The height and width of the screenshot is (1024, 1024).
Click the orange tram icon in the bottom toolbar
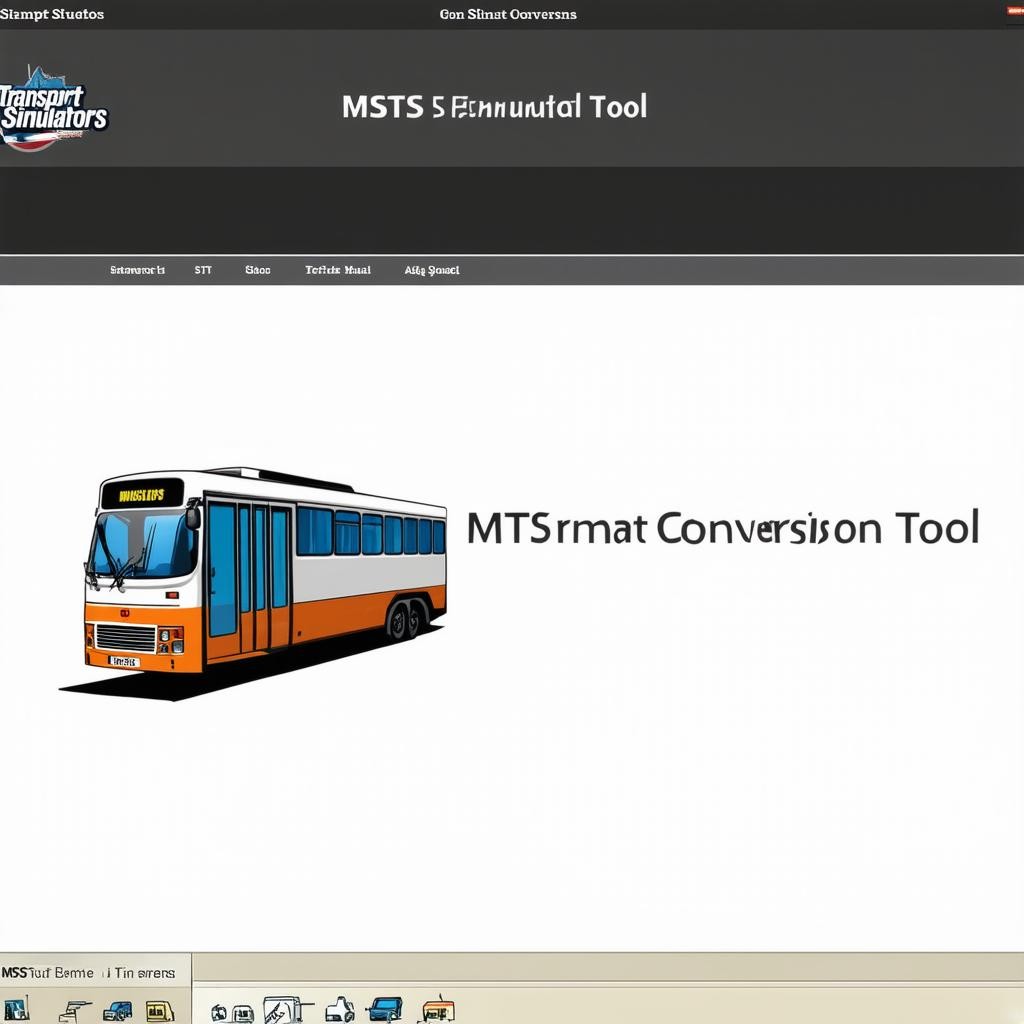[438, 1010]
